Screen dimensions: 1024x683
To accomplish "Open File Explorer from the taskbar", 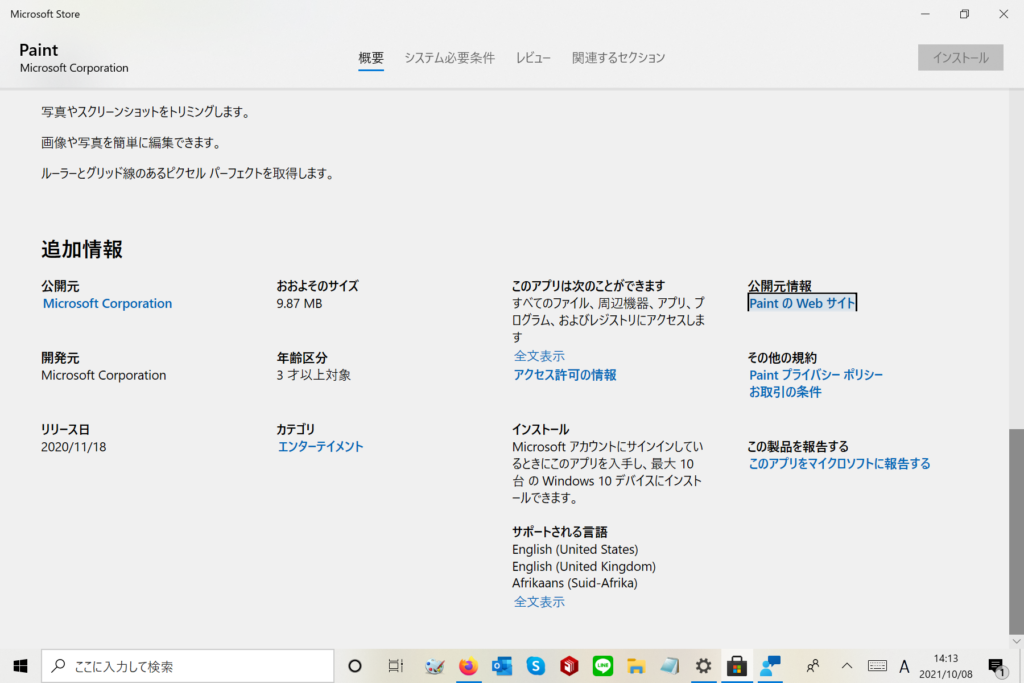I will pyautogui.click(x=636, y=666).
